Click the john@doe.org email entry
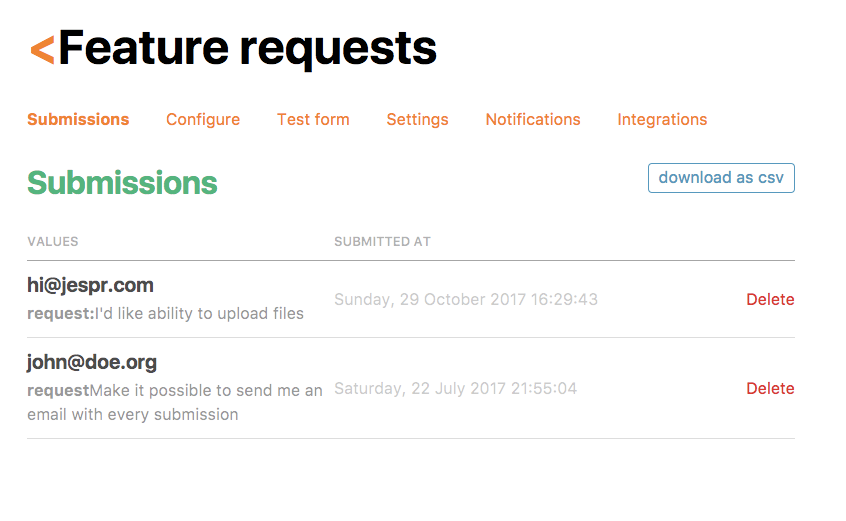846x521 pixels. pos(92,362)
